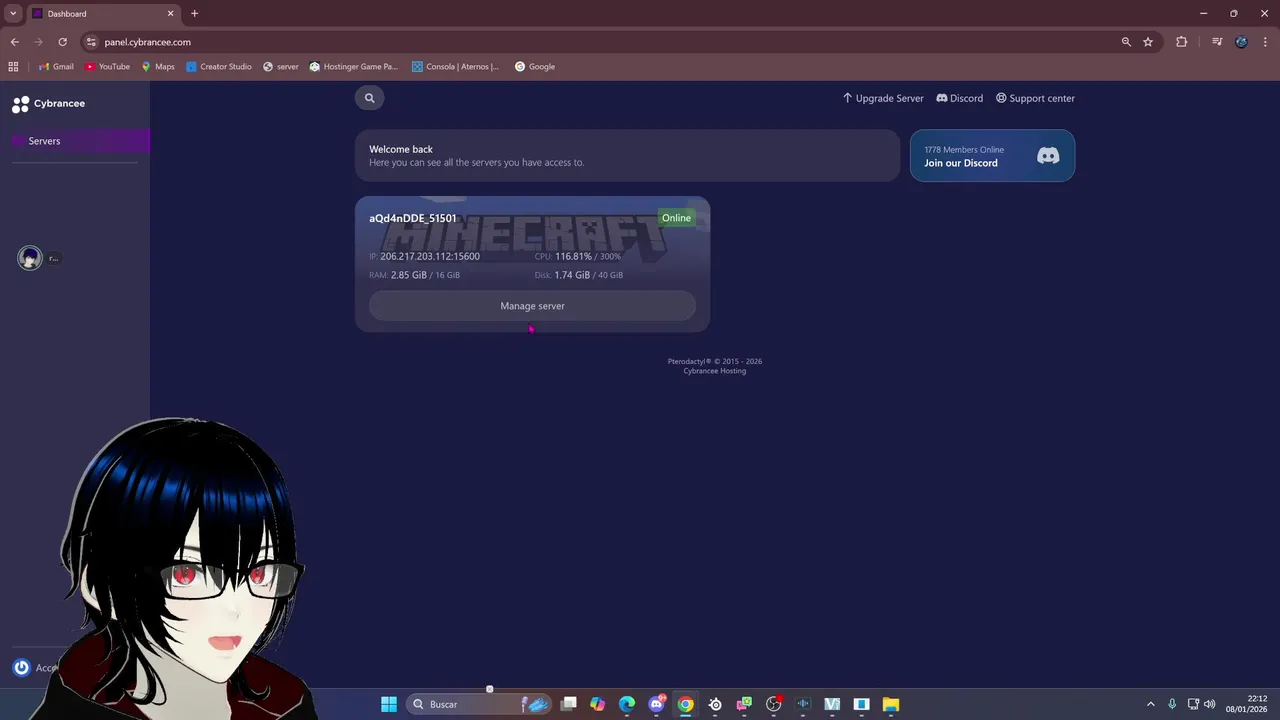
Task: Open the media controls icon
Action: [x=1217, y=42]
